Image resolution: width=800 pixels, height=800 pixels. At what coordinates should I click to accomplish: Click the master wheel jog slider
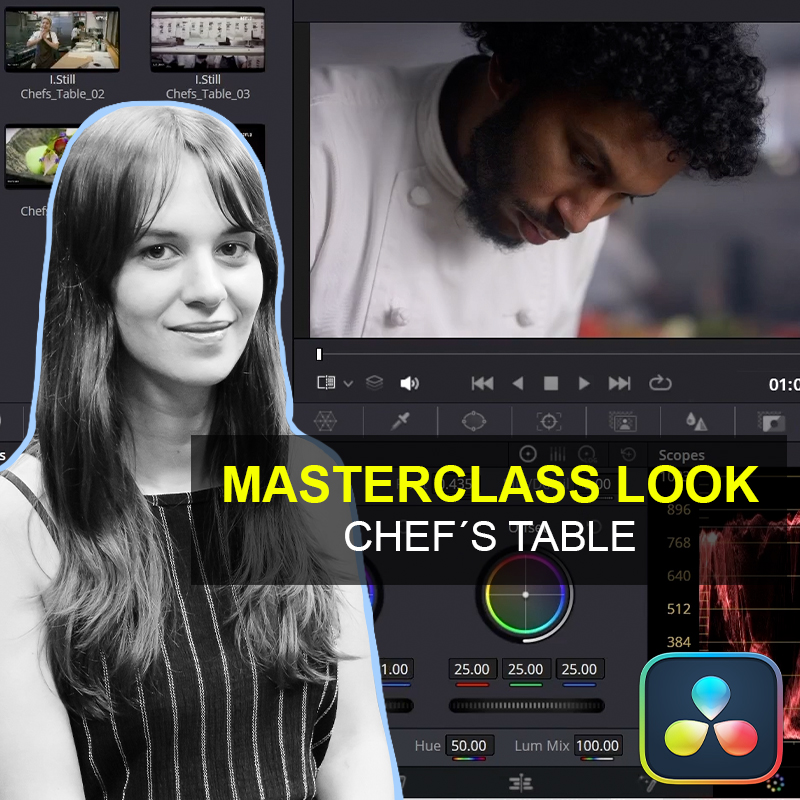click(x=526, y=706)
